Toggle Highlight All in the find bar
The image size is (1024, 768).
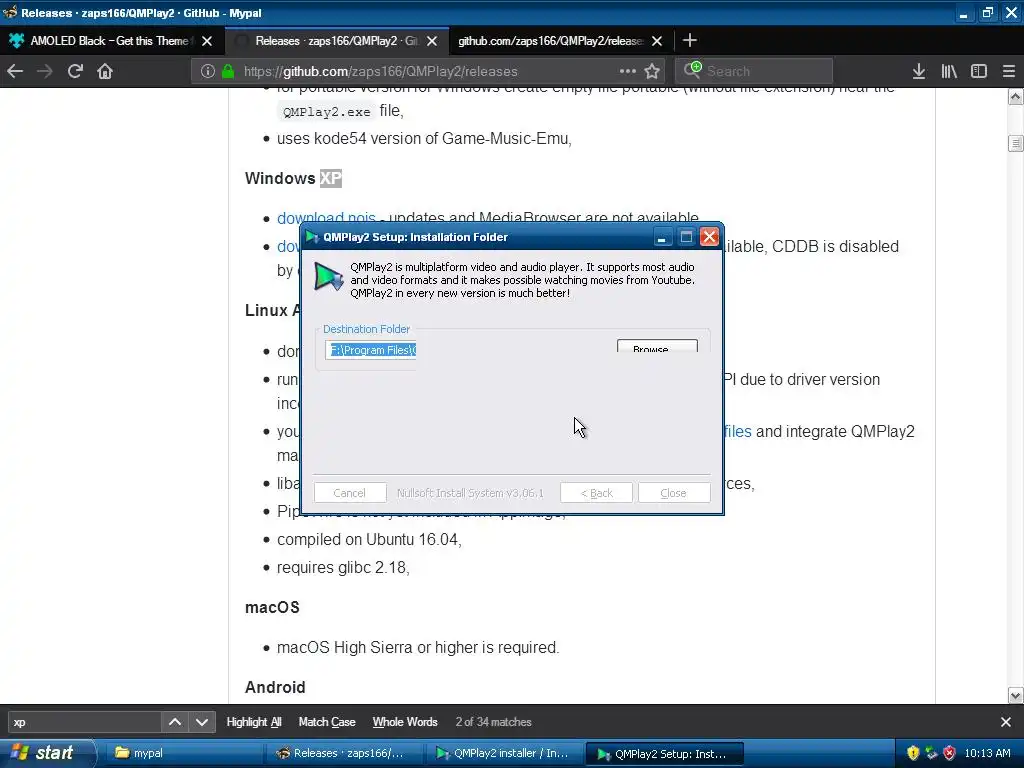point(254,722)
